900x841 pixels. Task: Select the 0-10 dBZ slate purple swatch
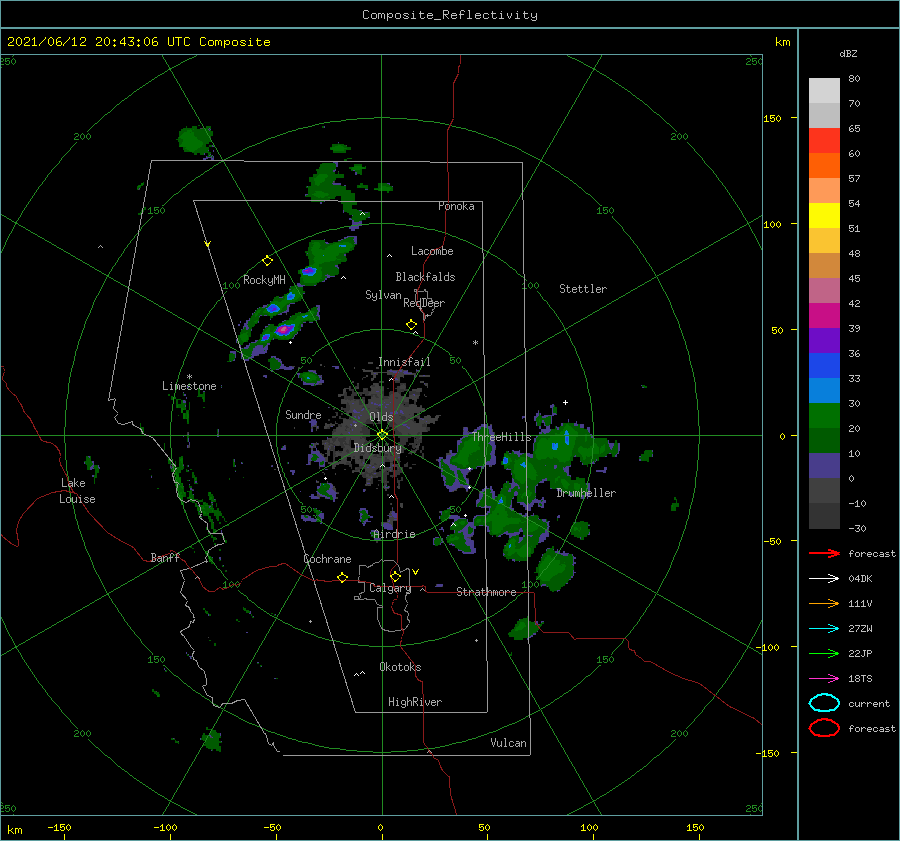824,465
